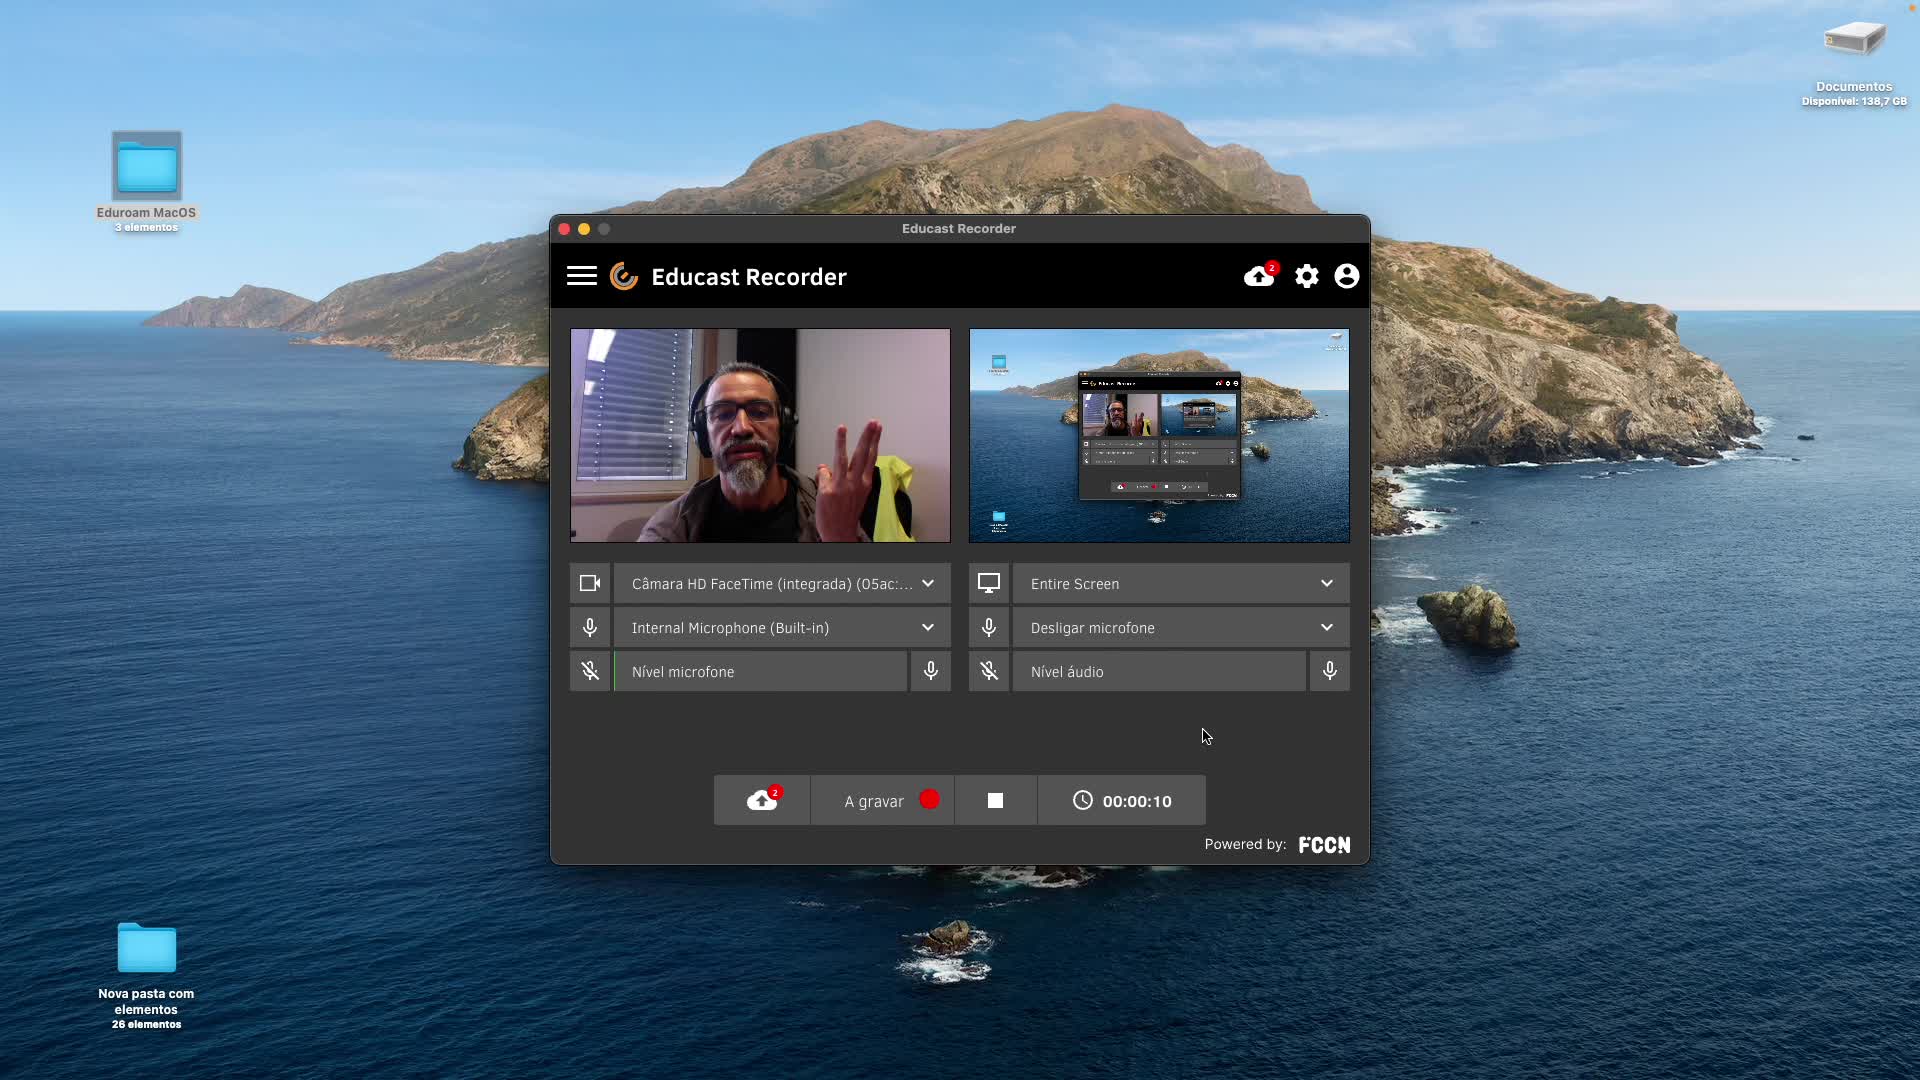Open user account profile icon
1920x1080 pixels.
pos(1346,276)
